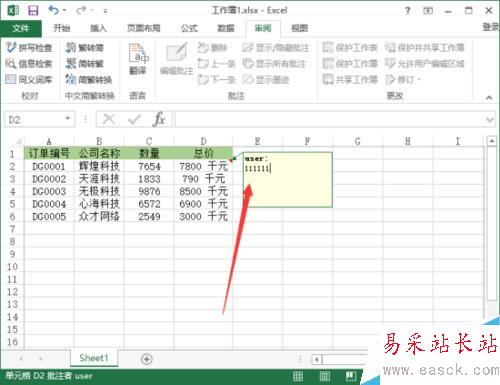Screen dimensions: 500x385
Task: Select row header 7
Action: tap(12, 229)
